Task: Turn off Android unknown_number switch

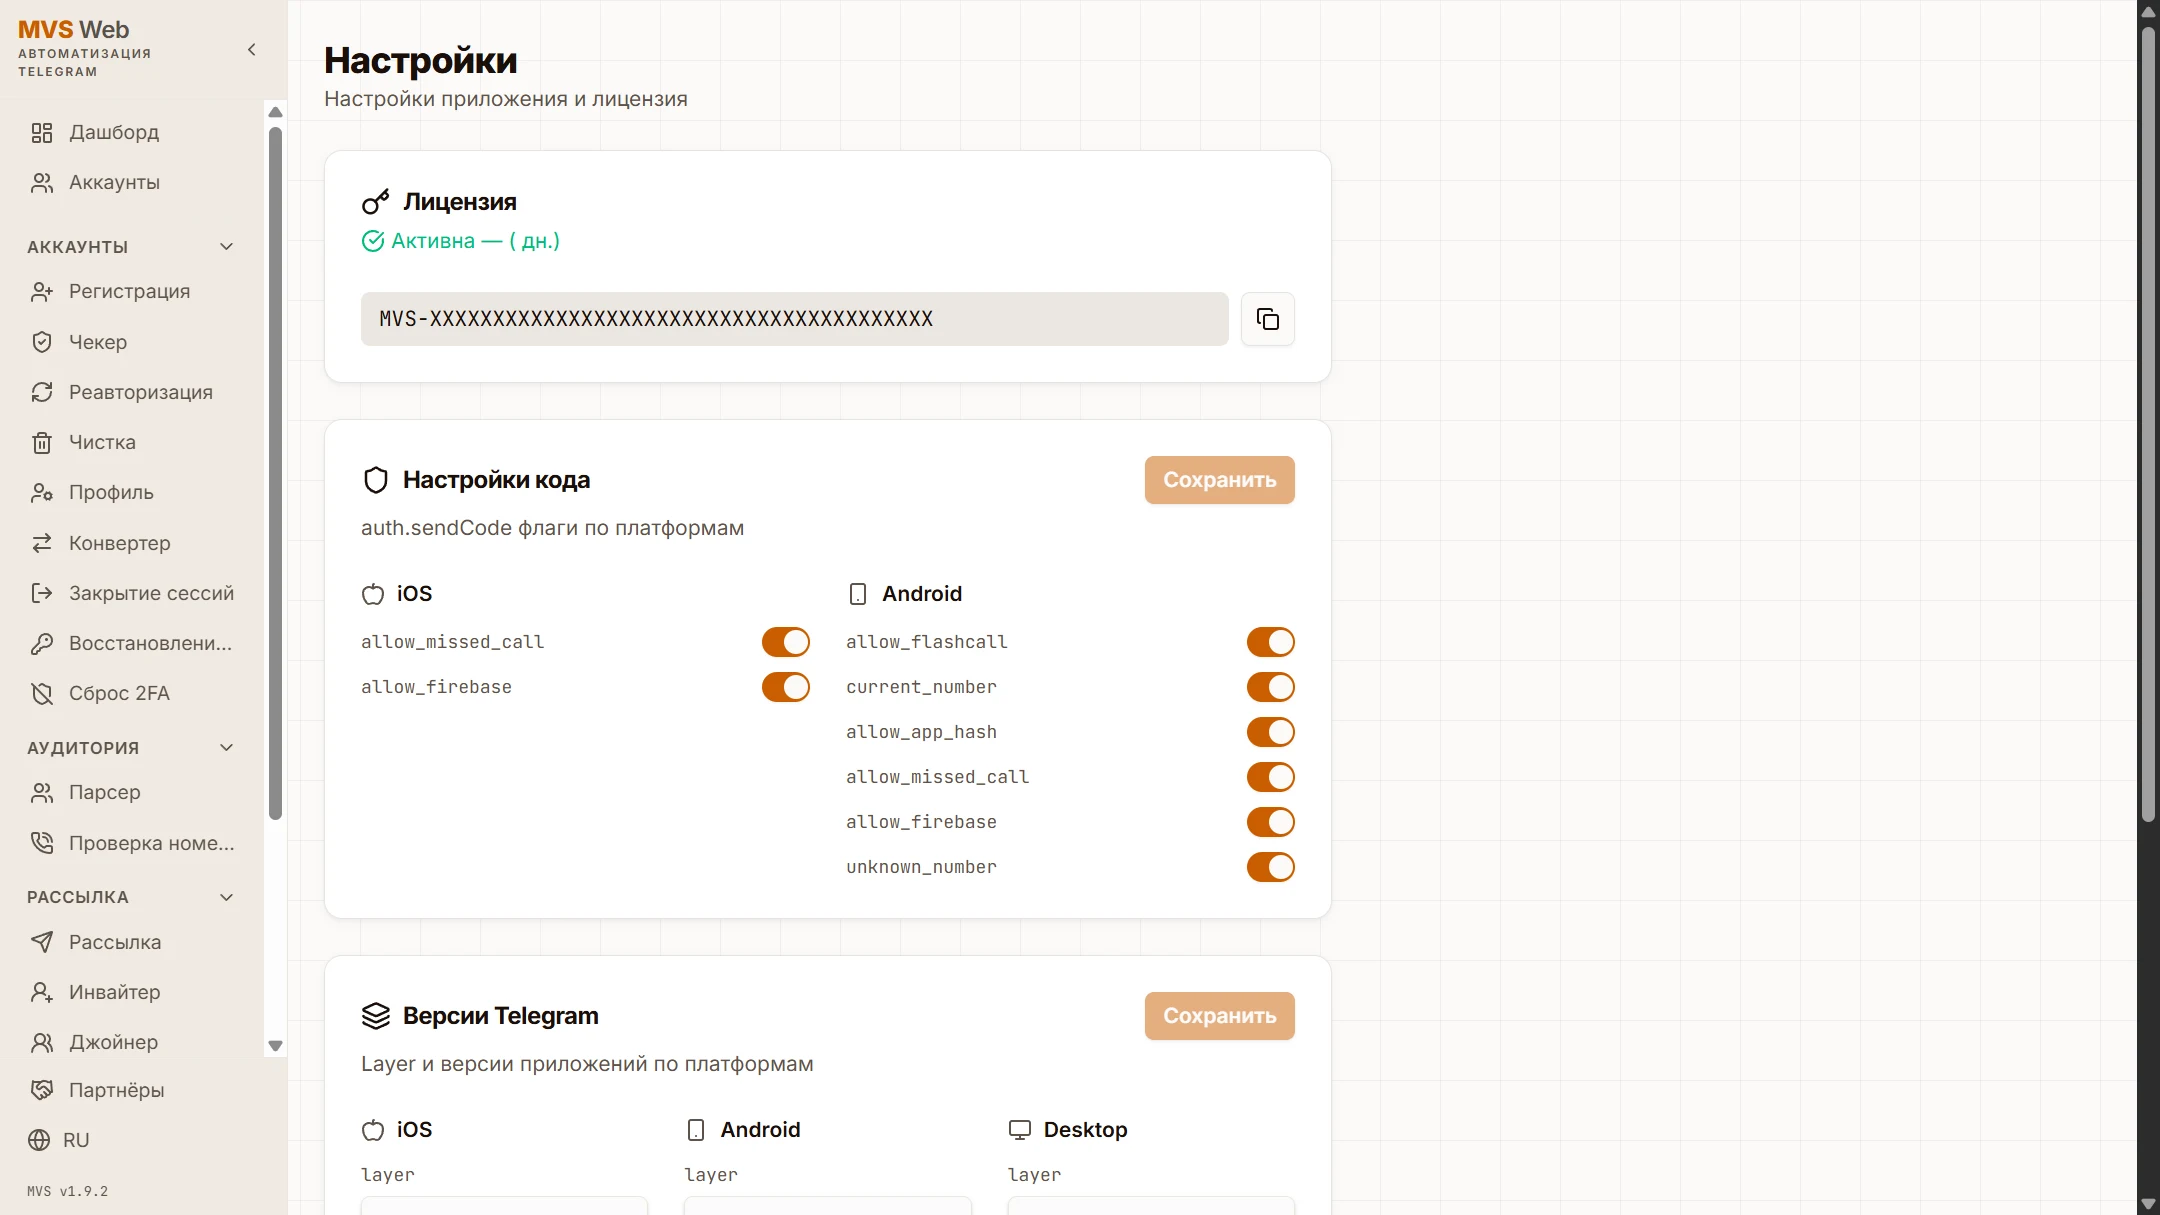Action: coord(1270,867)
